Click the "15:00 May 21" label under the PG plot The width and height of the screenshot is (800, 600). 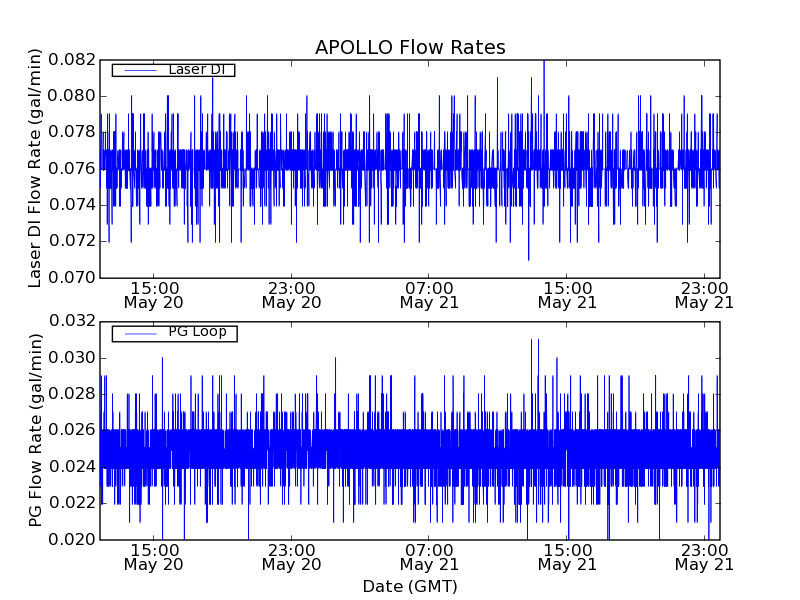567,556
